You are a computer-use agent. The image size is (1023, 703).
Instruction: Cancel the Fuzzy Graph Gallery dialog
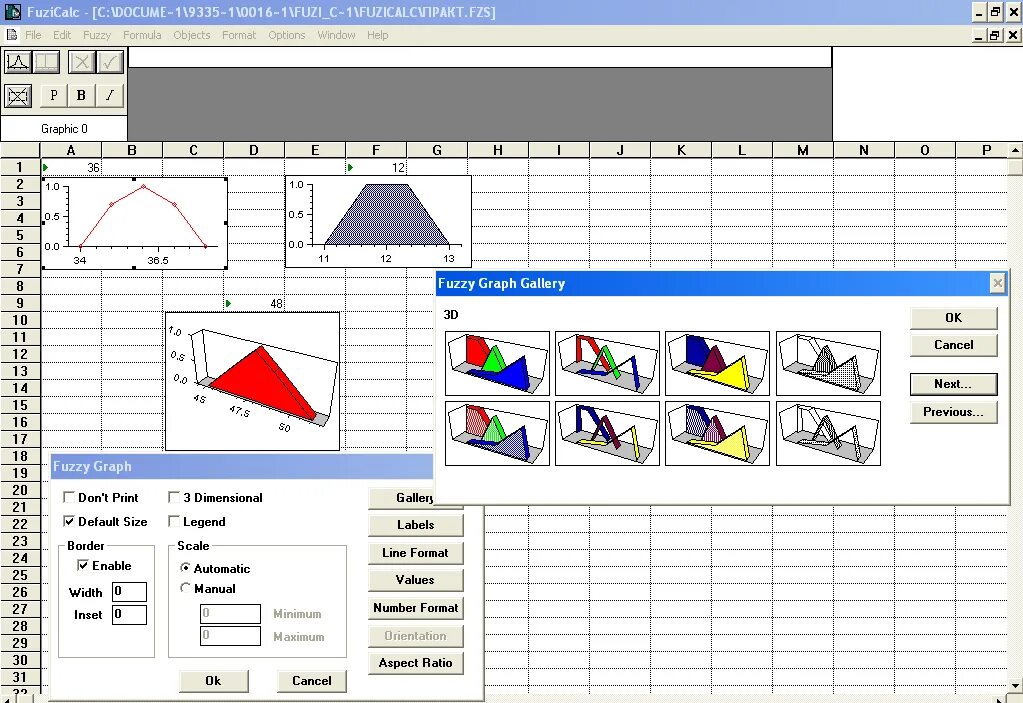(953, 345)
